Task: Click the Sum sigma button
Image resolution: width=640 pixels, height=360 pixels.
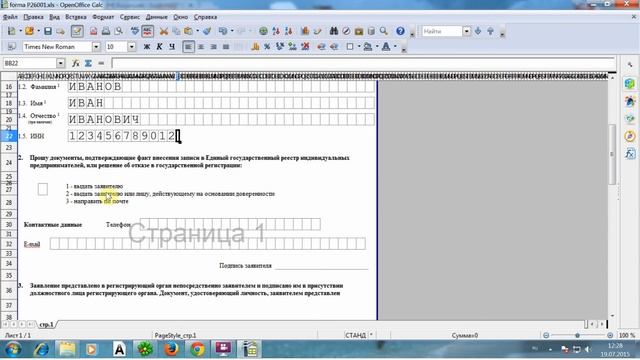Action: pyautogui.click(x=88, y=63)
